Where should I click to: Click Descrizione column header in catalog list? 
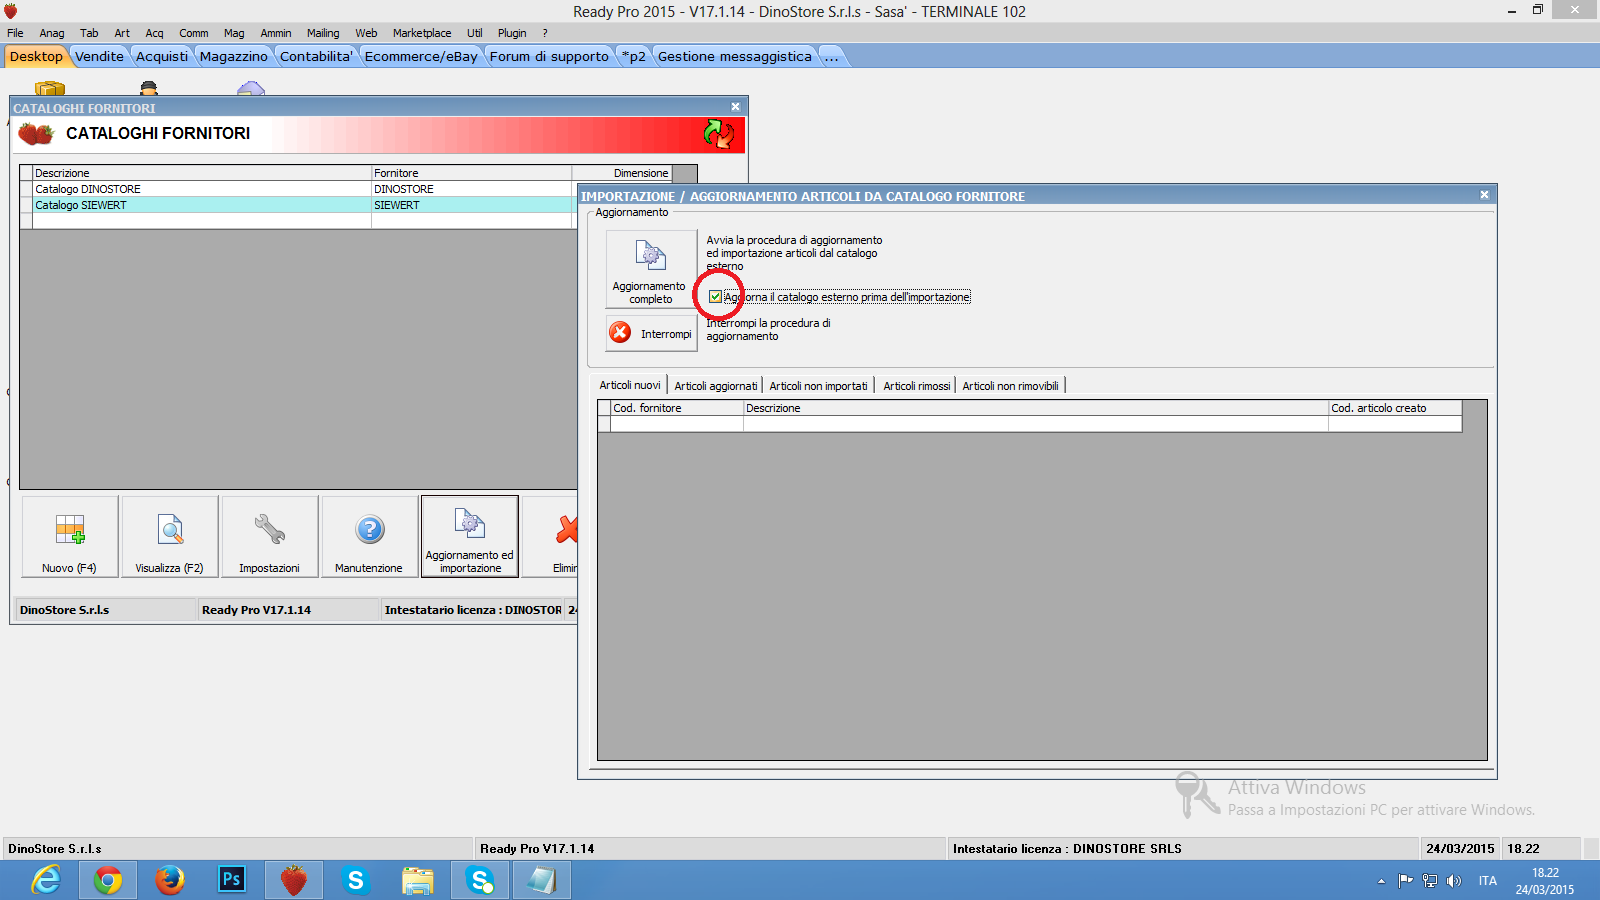[x=202, y=173]
